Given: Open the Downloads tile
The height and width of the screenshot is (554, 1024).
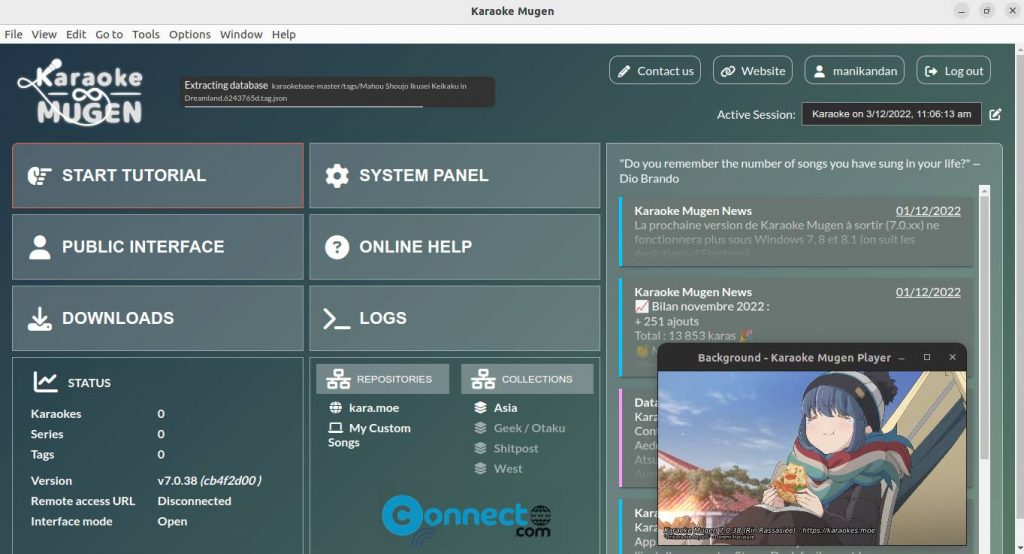Looking at the screenshot, I should click(x=157, y=318).
